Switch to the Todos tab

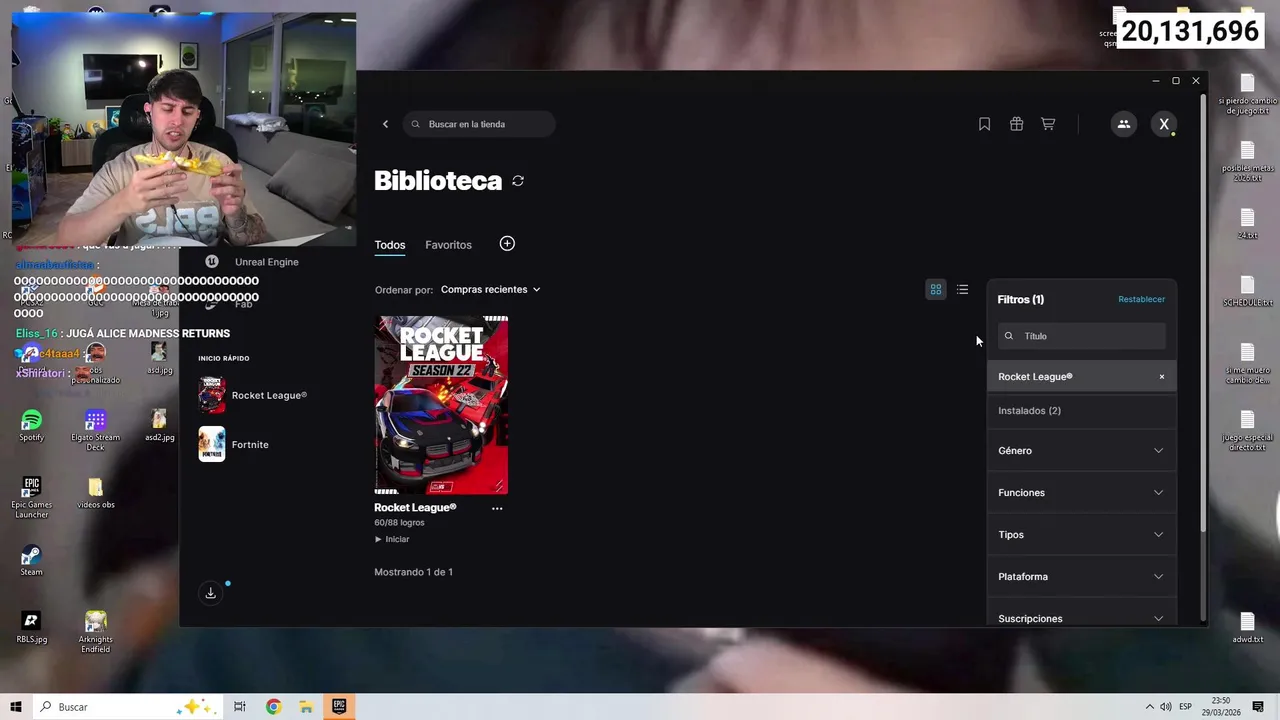click(390, 245)
